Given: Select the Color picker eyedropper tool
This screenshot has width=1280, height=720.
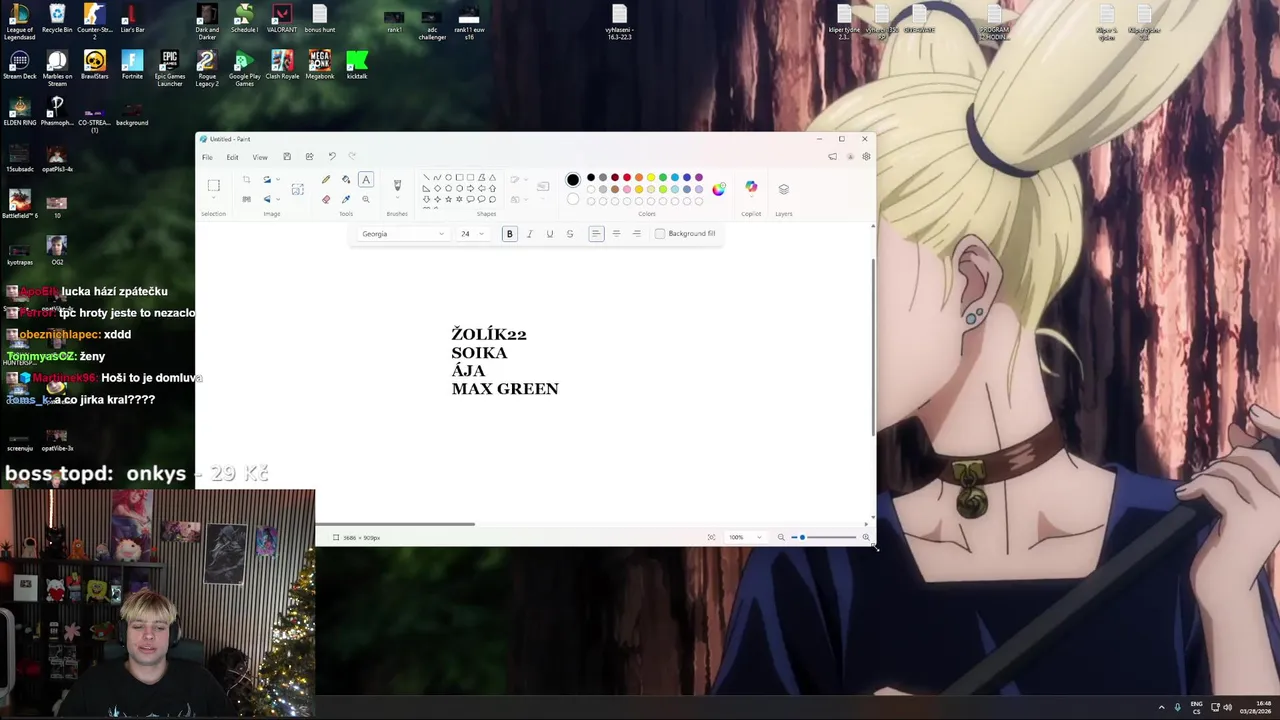Looking at the screenshot, I should click(346, 199).
